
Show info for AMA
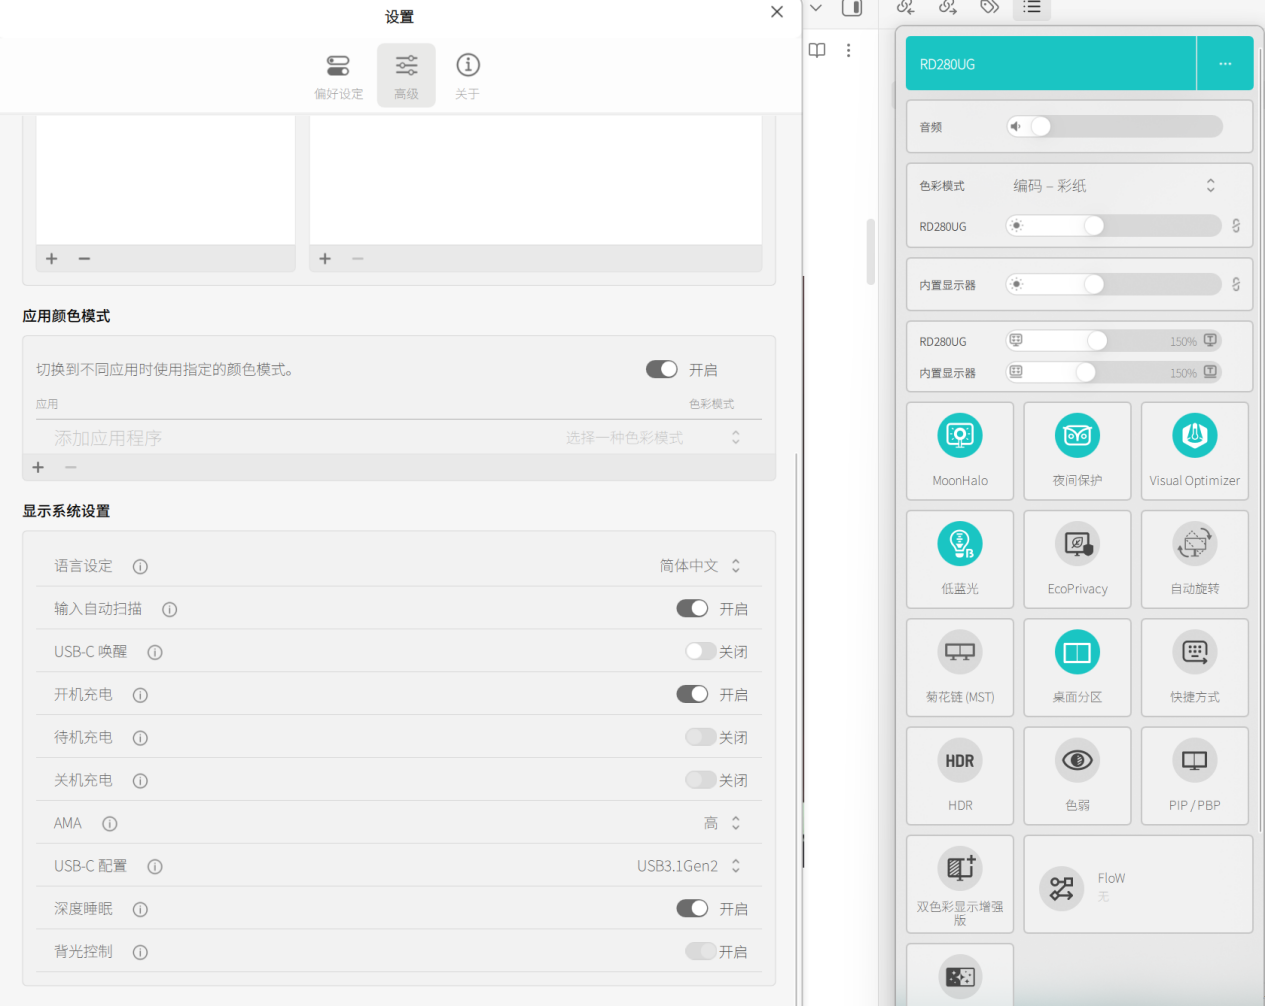(110, 824)
